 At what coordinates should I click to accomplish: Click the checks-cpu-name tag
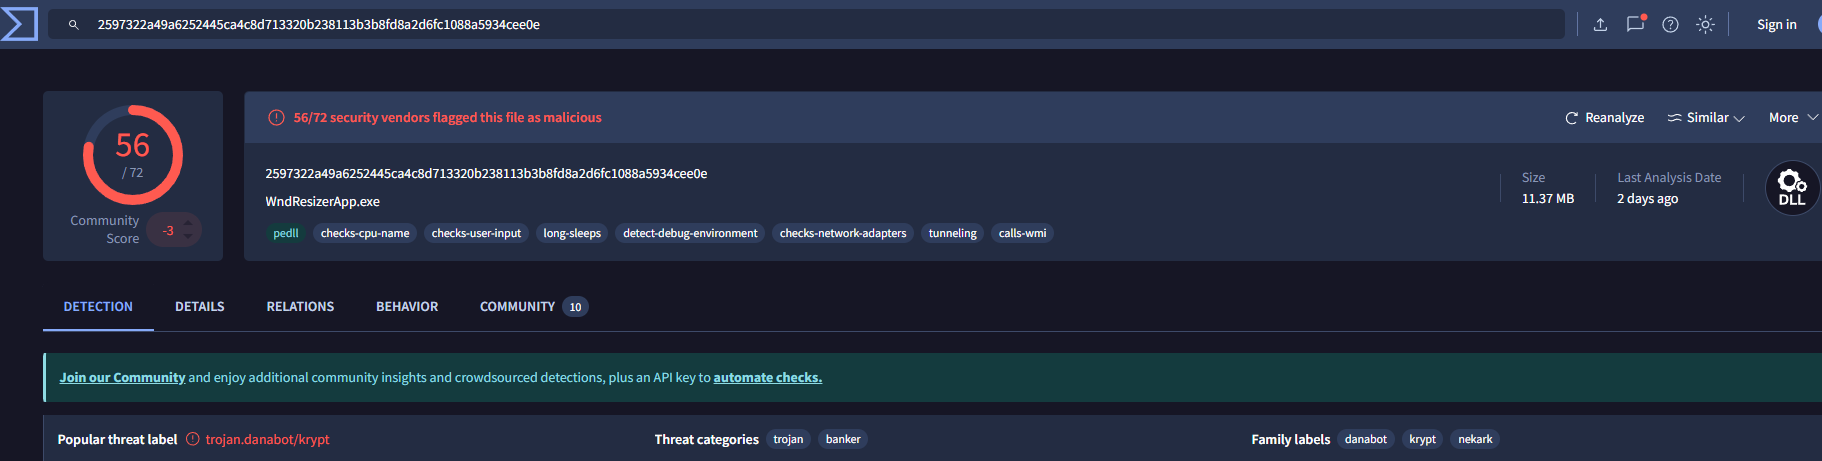(365, 233)
